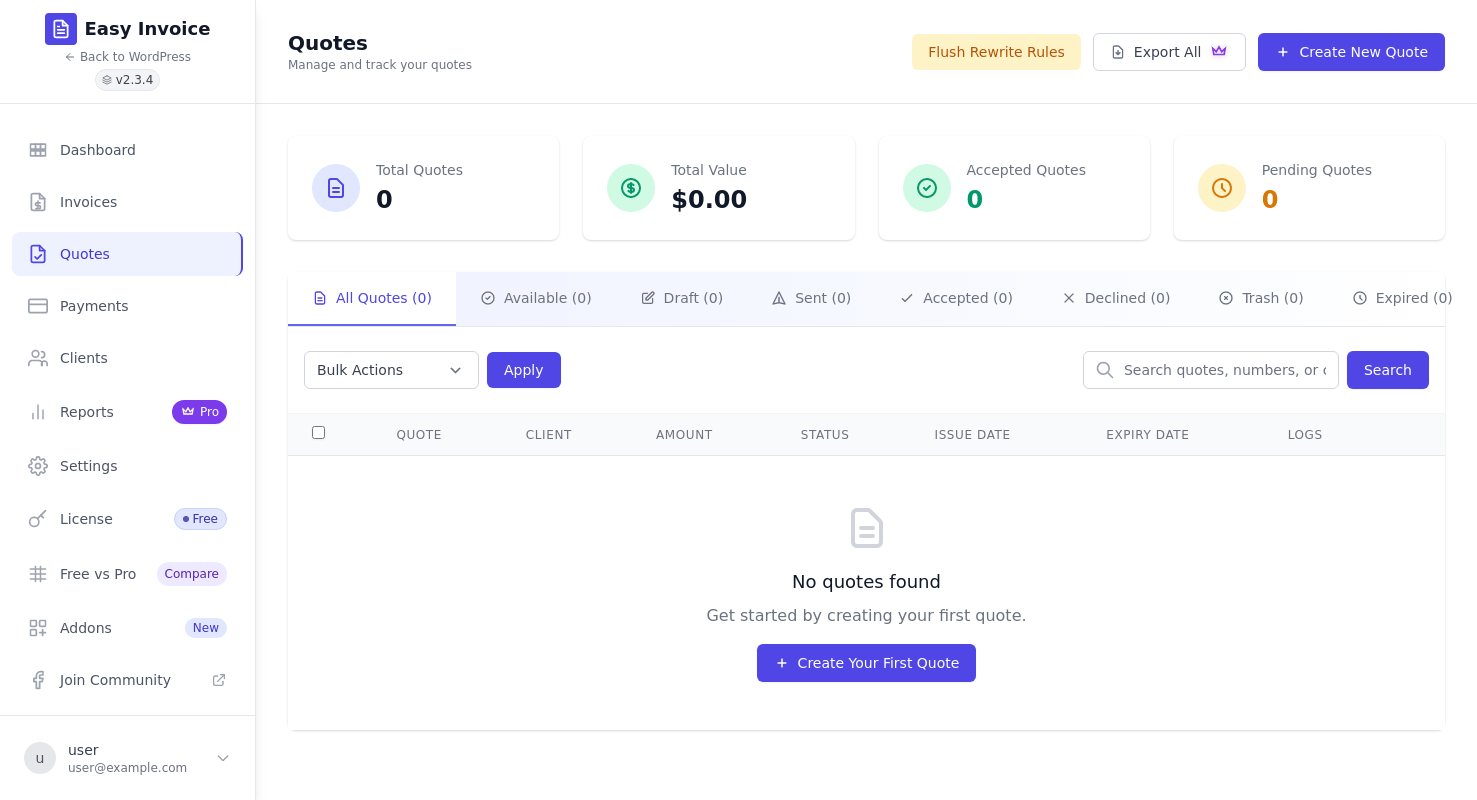Switch to the Draft (0) tab

[682, 298]
